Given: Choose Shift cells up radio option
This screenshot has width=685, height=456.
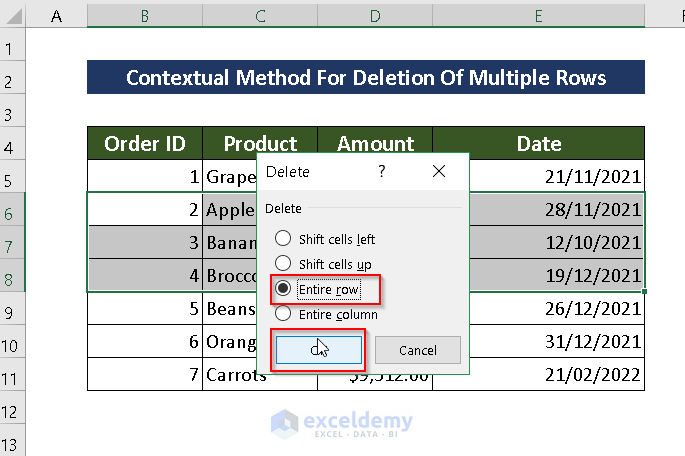Looking at the screenshot, I should [x=283, y=264].
